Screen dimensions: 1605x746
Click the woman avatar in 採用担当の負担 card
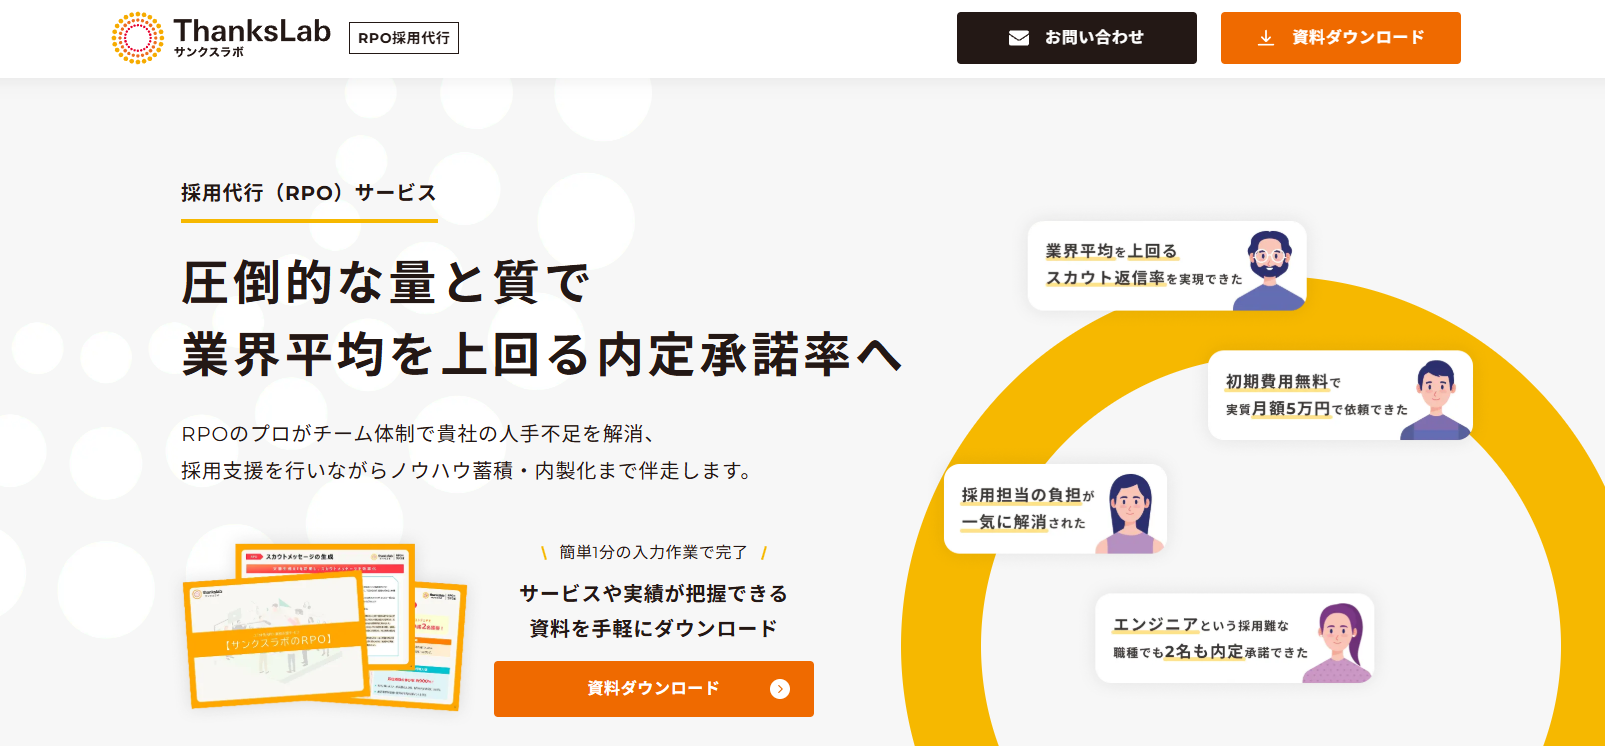(1130, 513)
